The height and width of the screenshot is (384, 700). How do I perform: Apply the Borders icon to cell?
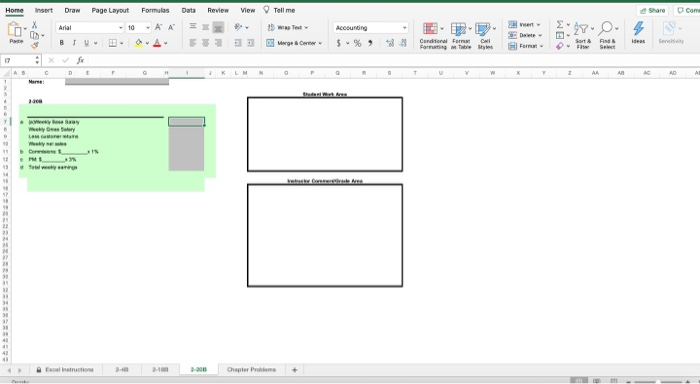coord(113,43)
